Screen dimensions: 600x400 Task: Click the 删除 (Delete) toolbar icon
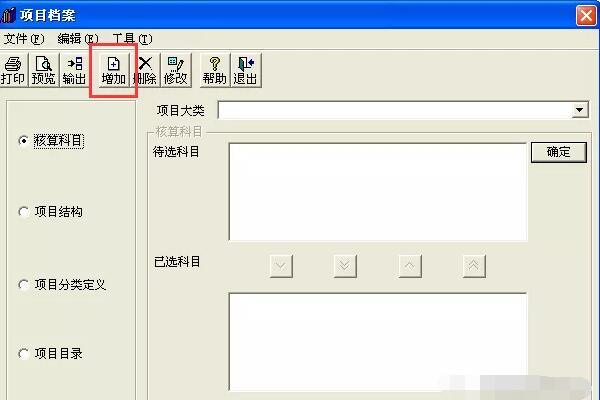[145, 70]
